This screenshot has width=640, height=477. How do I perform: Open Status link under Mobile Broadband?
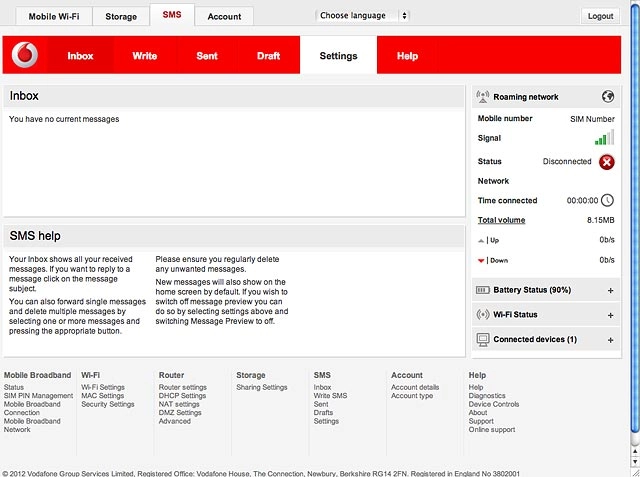(x=14, y=387)
